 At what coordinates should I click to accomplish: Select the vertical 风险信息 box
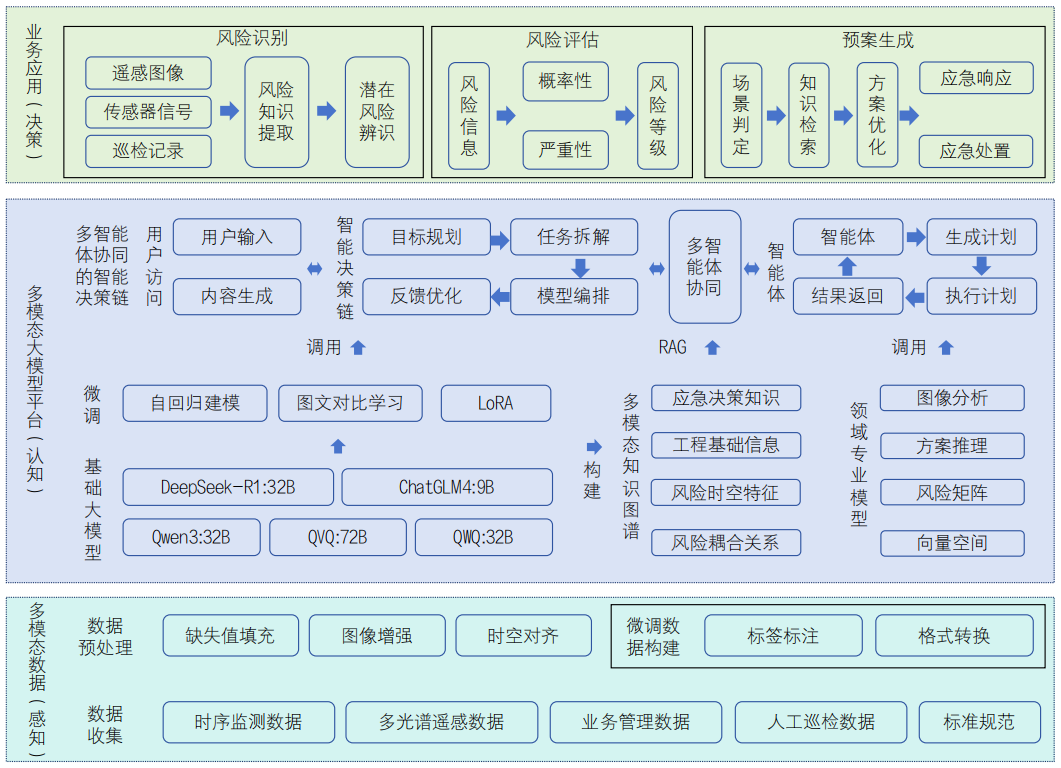coord(469,116)
